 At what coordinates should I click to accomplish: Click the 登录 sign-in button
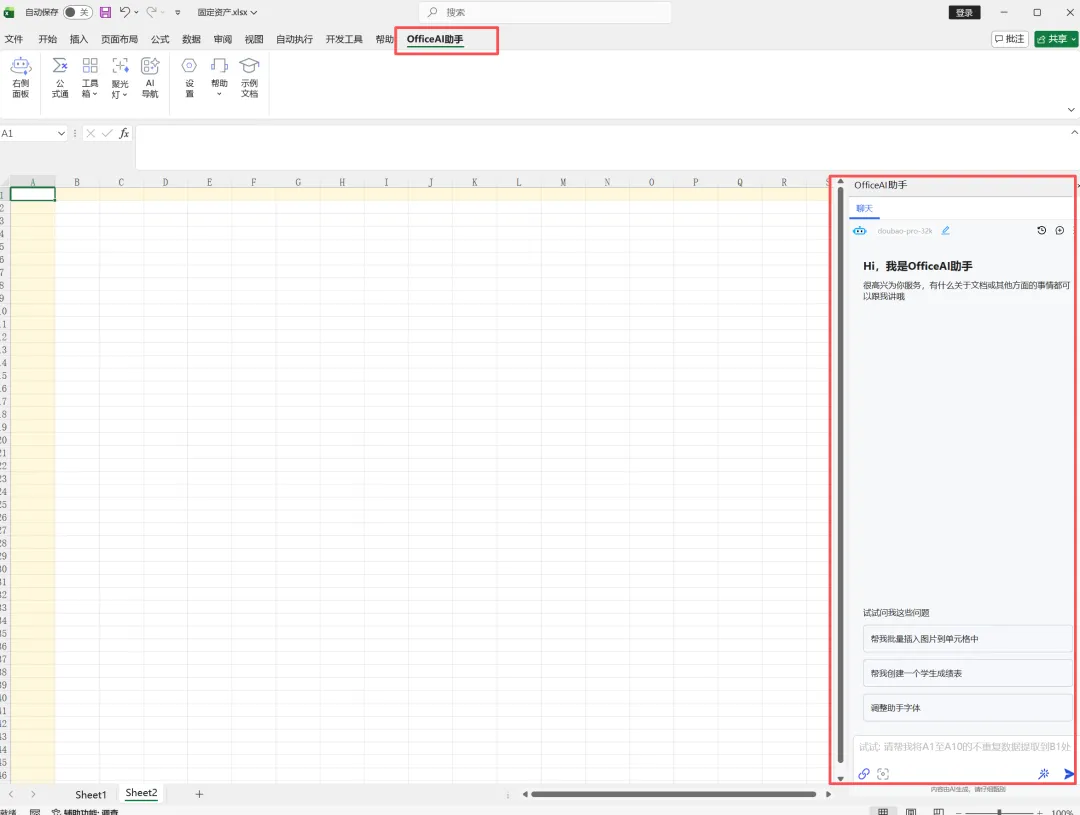point(964,12)
